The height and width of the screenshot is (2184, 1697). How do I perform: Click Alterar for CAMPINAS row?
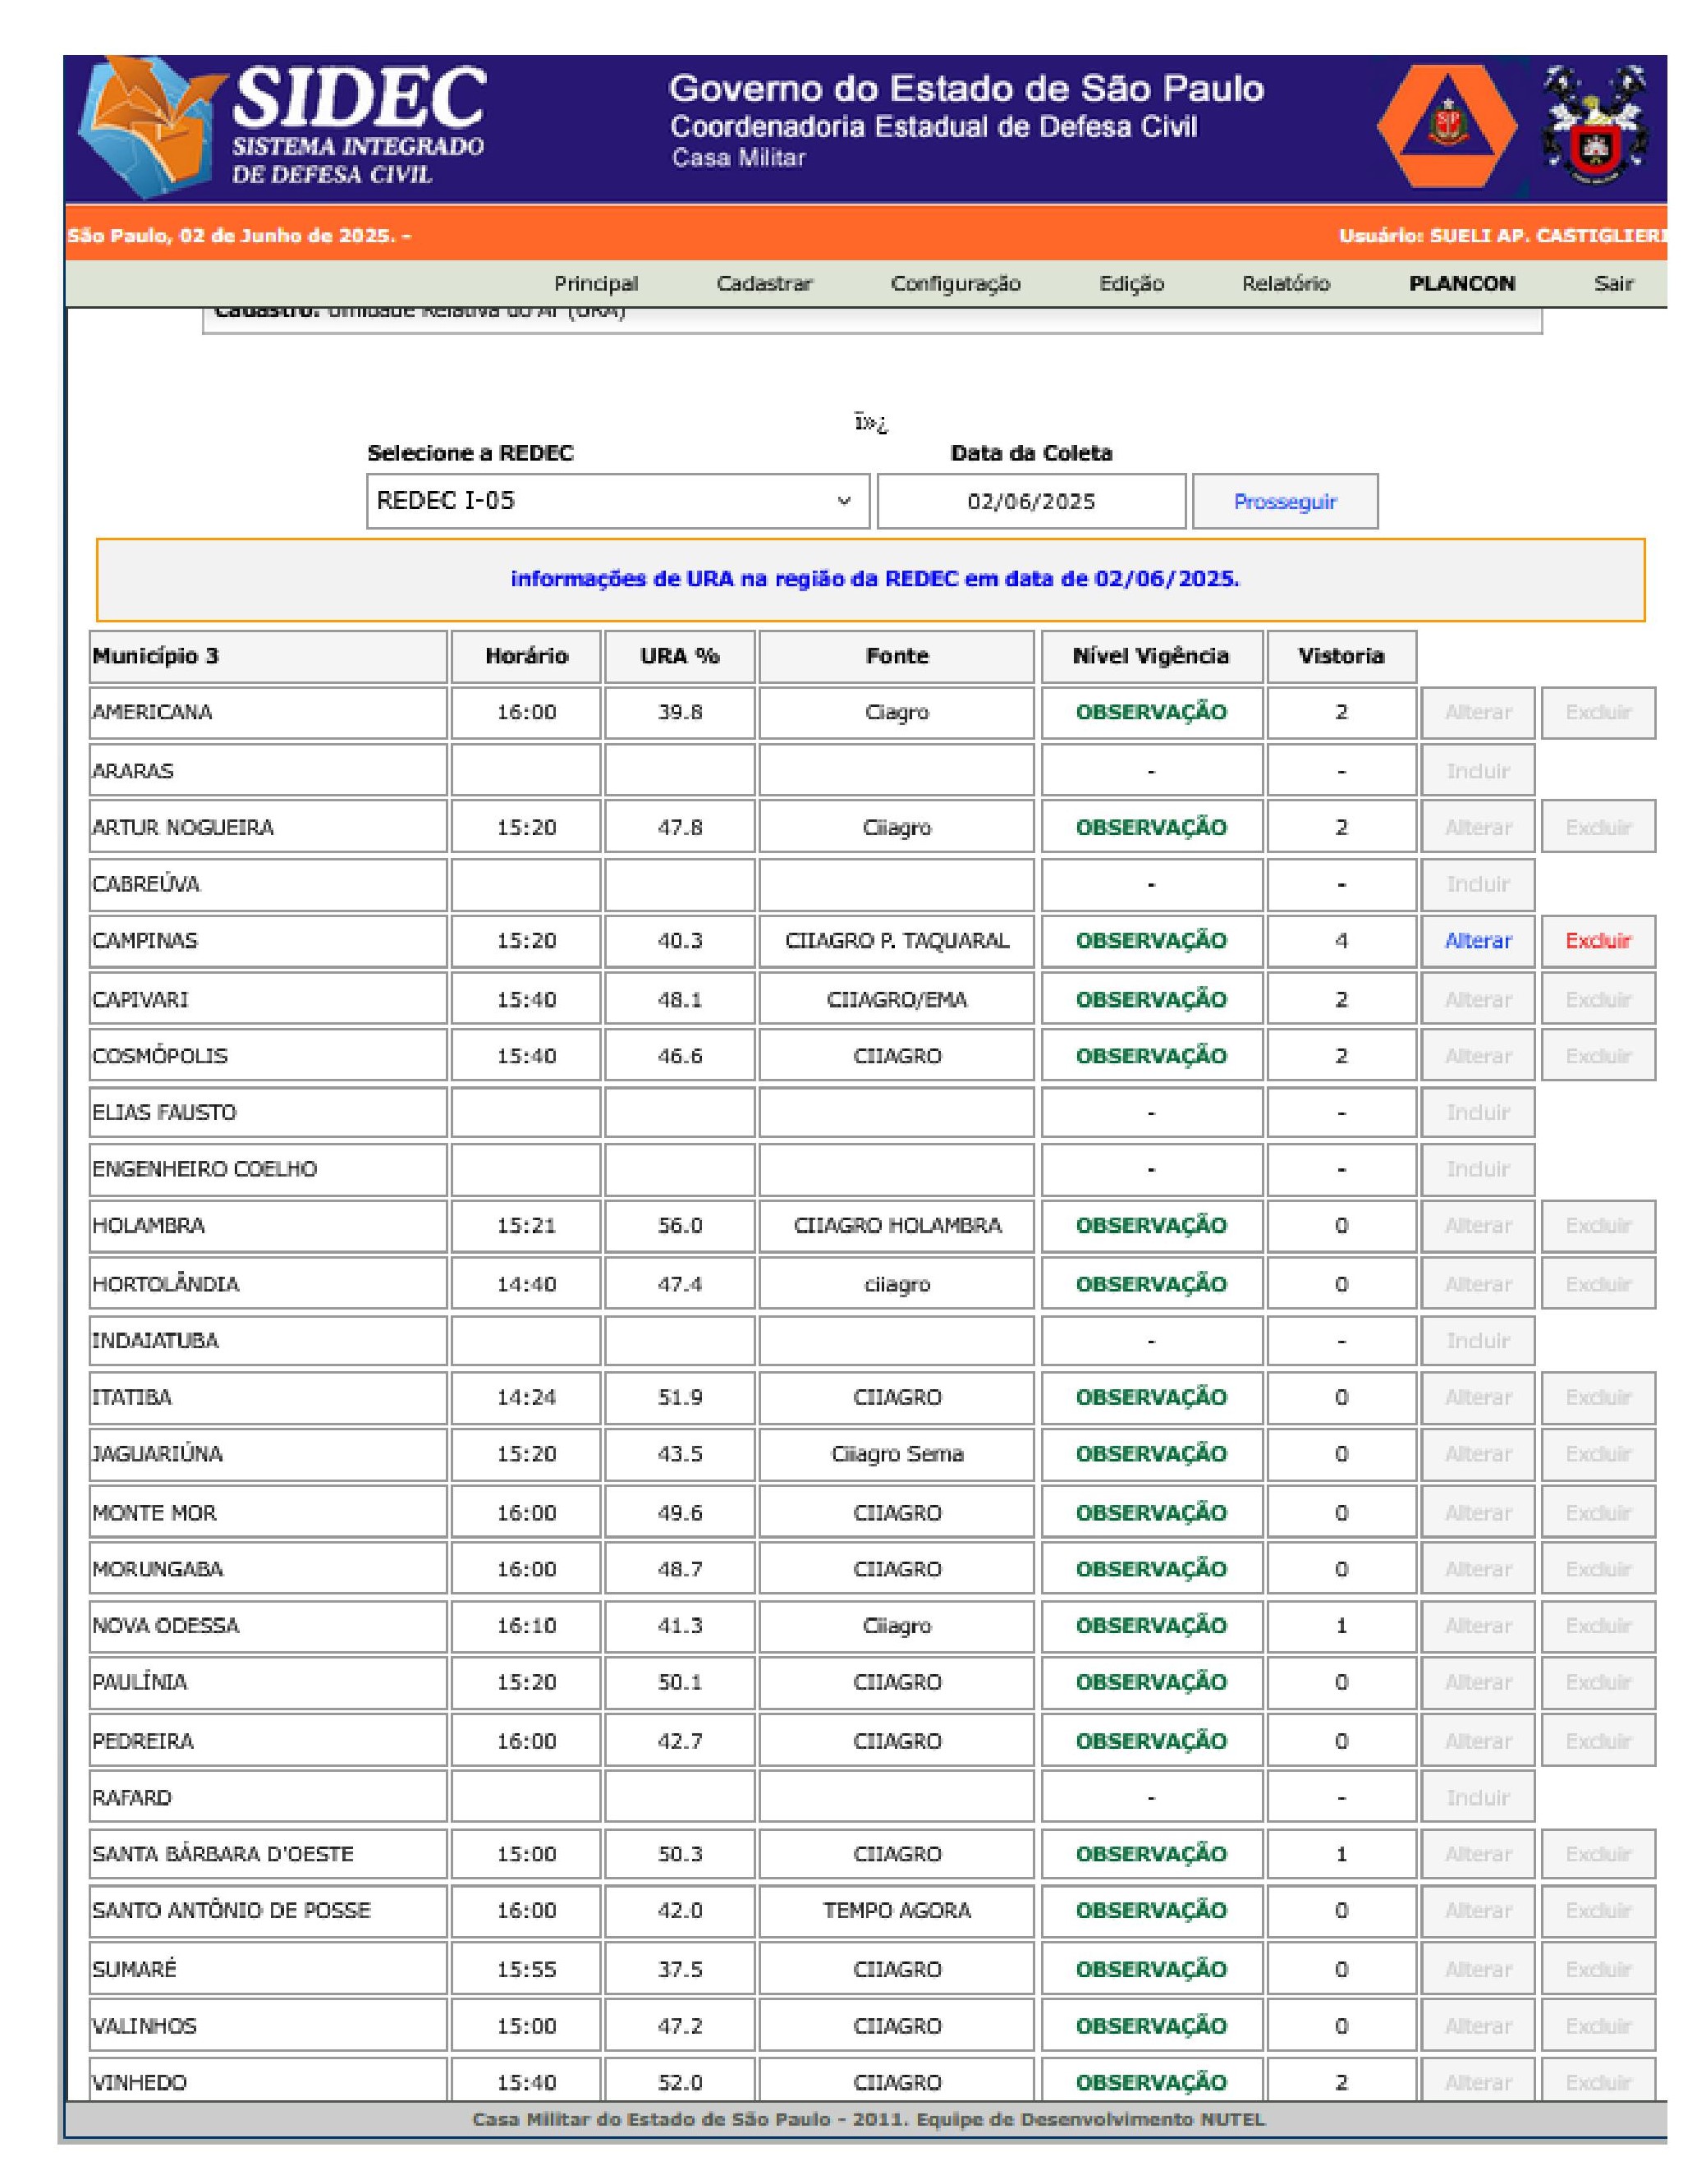point(1478,941)
